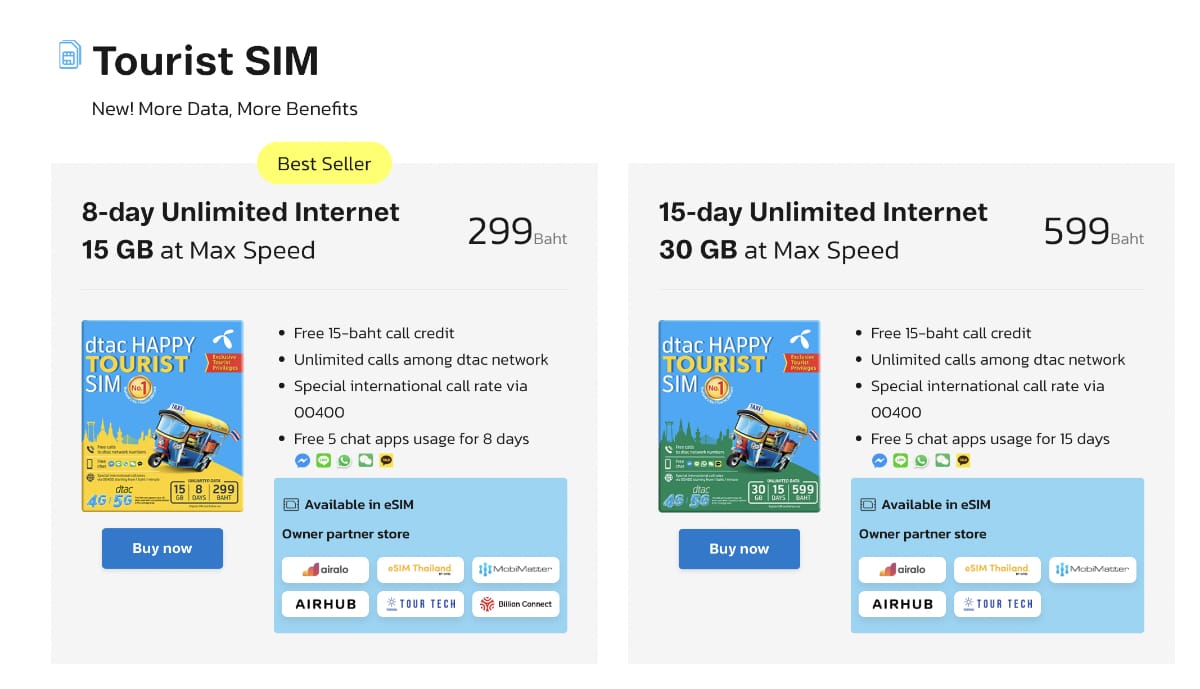Click WhatsApp icon in the 8-day plan
This screenshot has width=1200, height=689.
[x=344, y=461]
